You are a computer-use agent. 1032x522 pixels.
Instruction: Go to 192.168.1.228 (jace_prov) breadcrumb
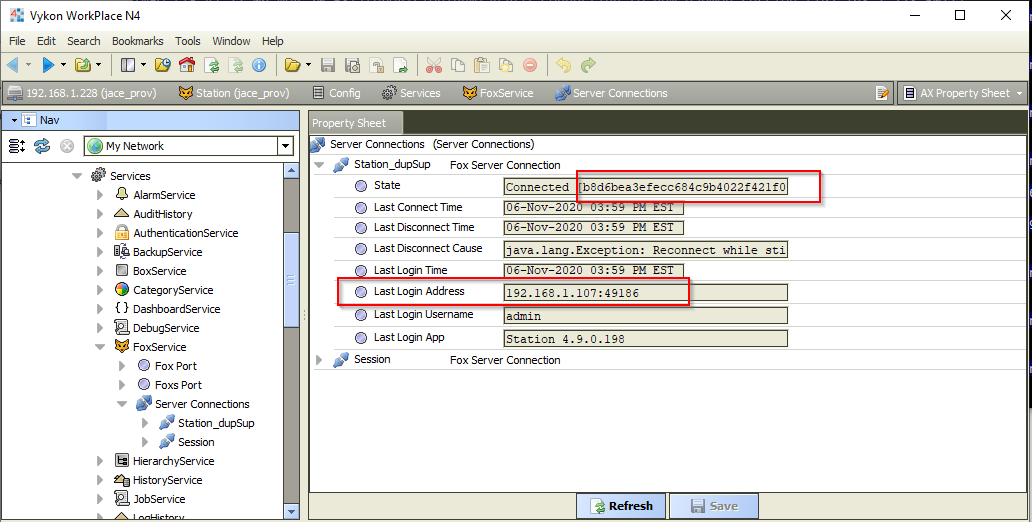(82, 93)
